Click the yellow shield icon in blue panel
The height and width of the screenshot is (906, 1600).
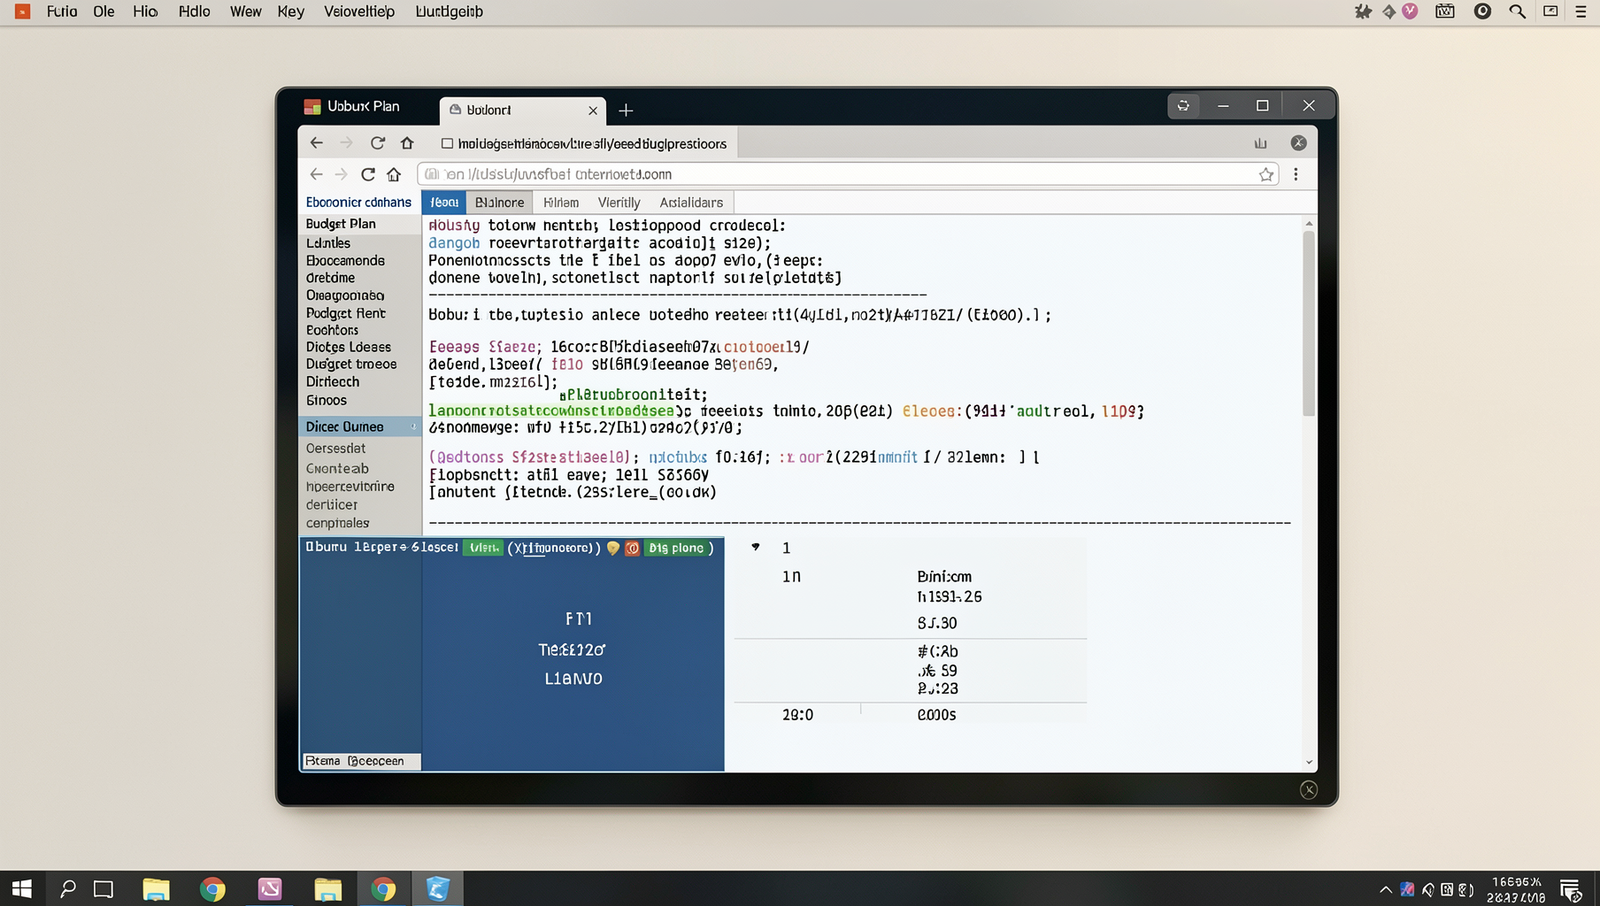click(x=613, y=548)
